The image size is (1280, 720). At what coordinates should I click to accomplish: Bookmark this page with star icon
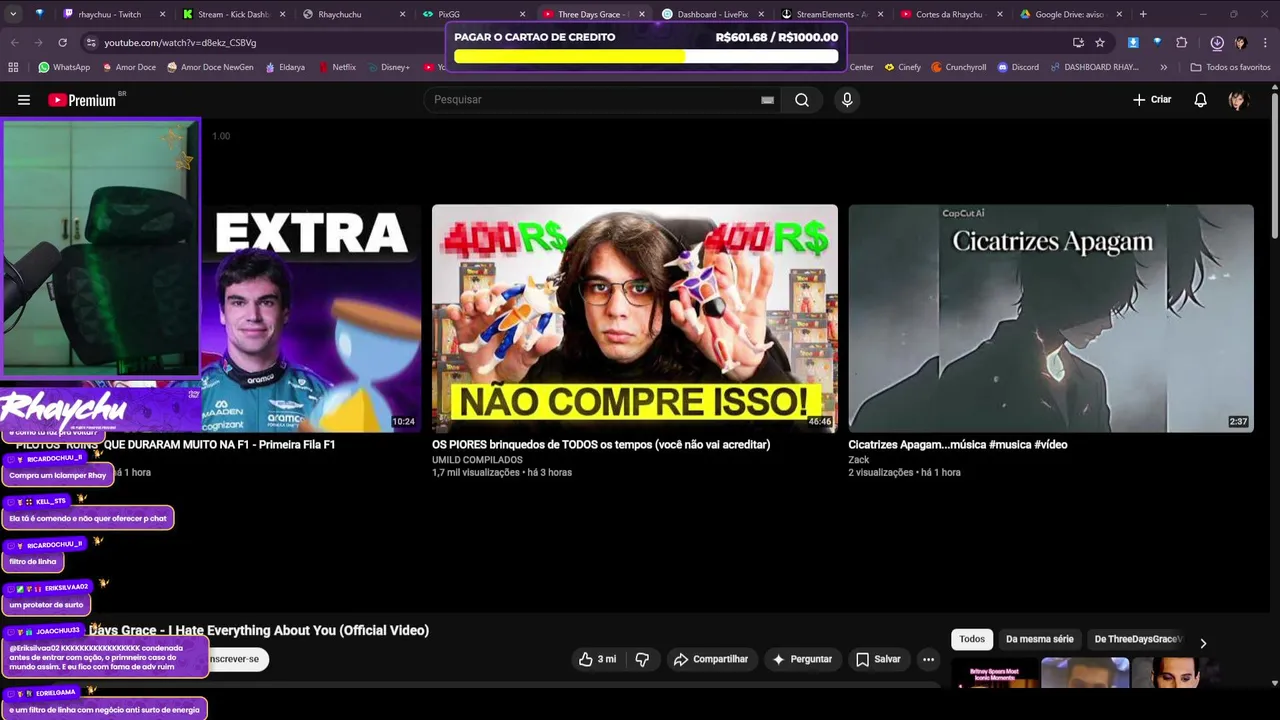click(x=1100, y=43)
